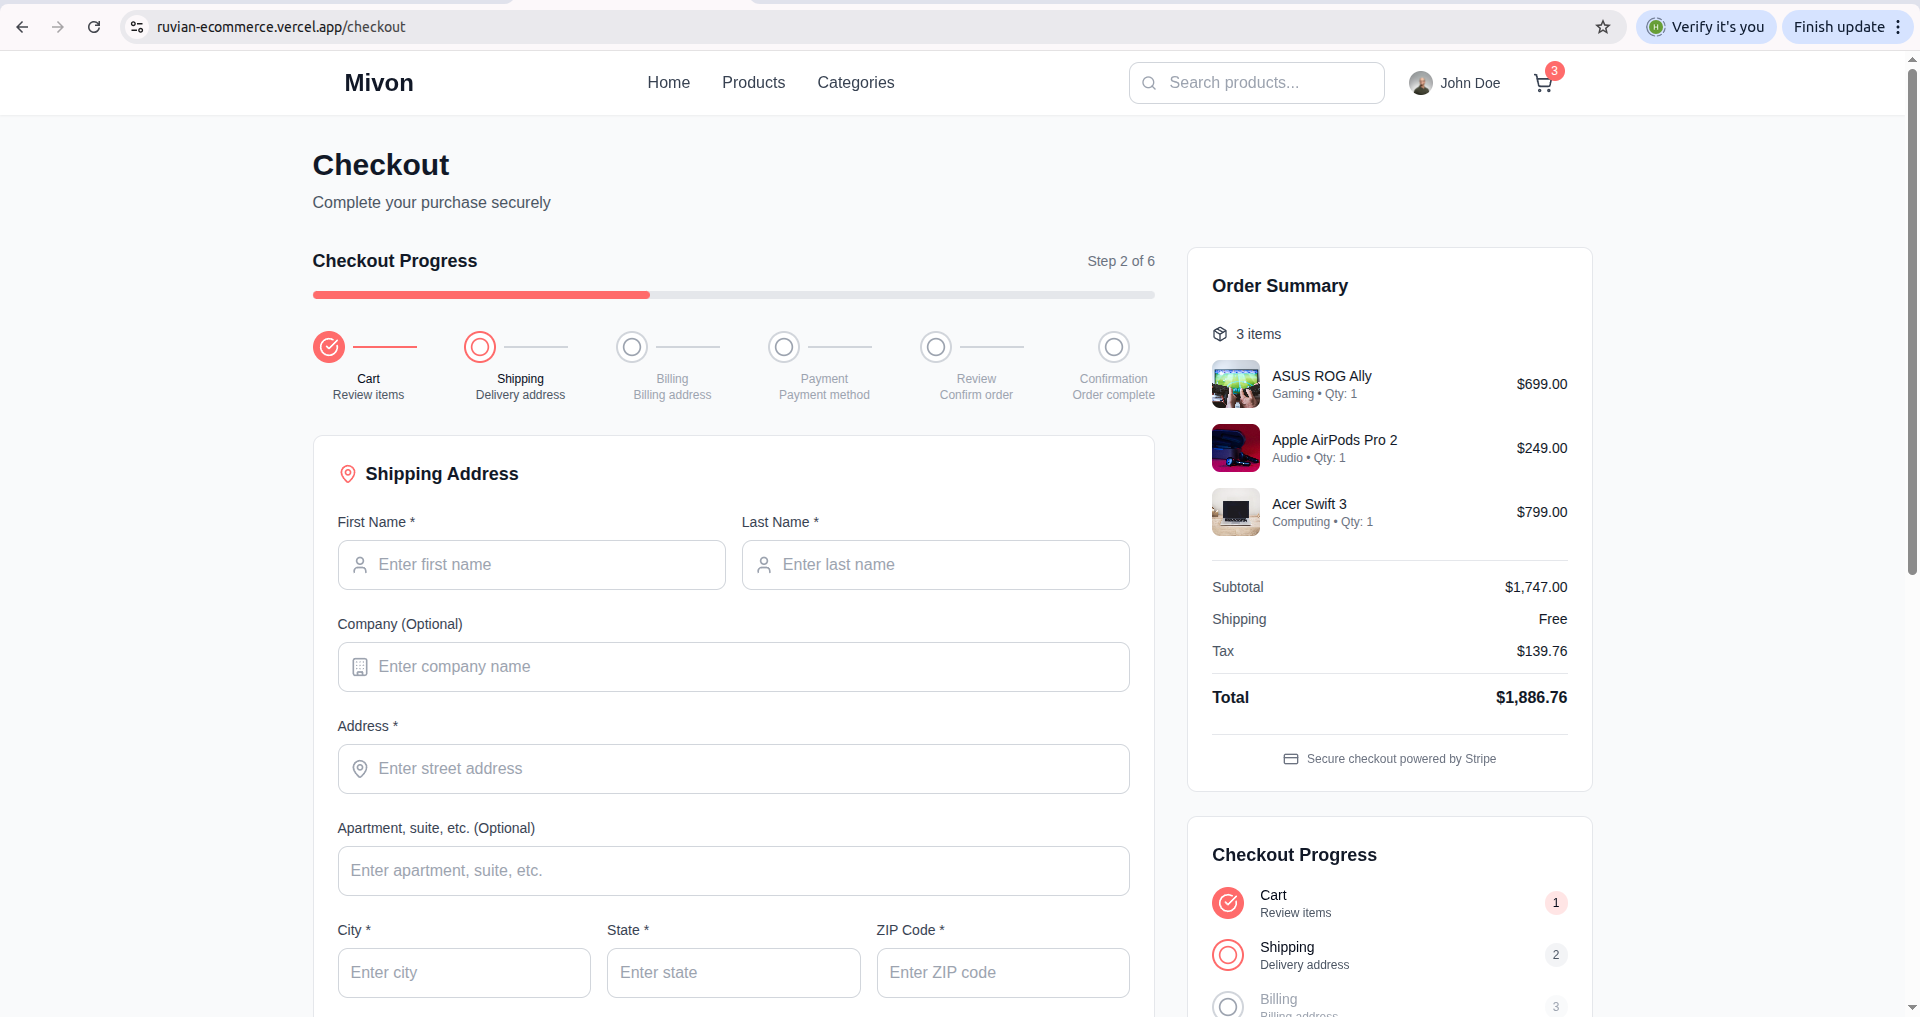1920x1017 pixels.
Task: Reload the page
Action: pyautogui.click(x=94, y=27)
